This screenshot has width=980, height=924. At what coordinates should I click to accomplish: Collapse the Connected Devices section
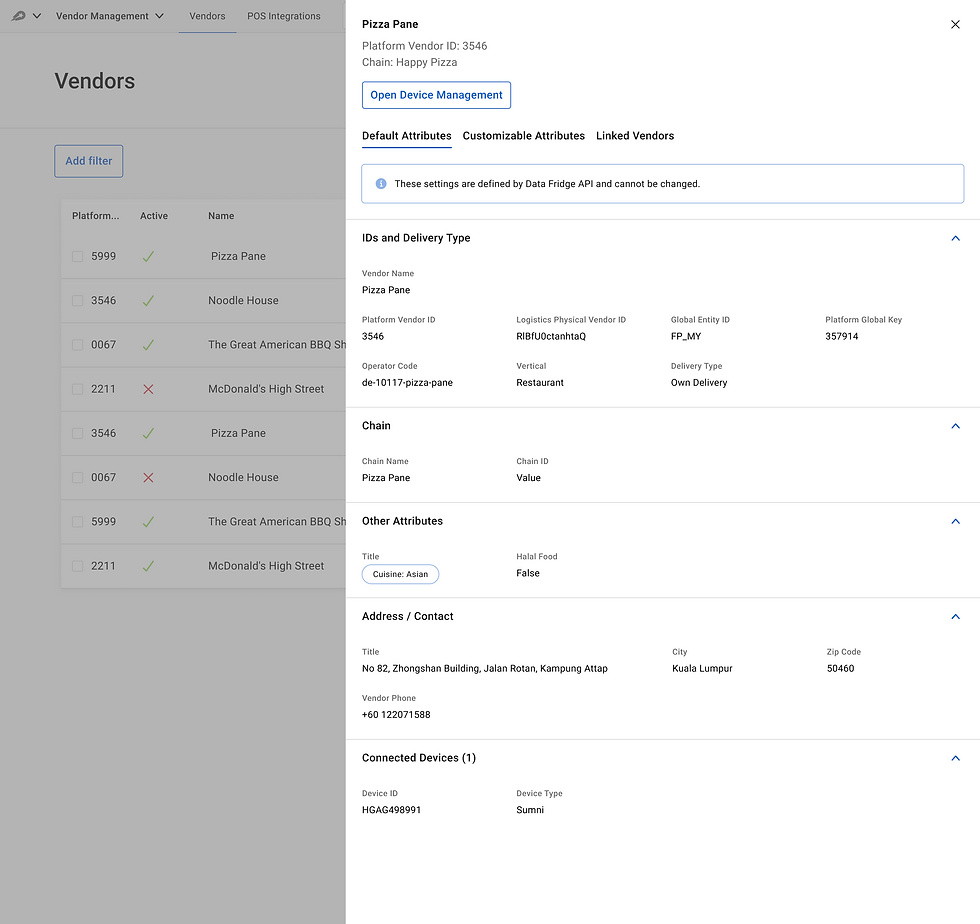tap(955, 758)
